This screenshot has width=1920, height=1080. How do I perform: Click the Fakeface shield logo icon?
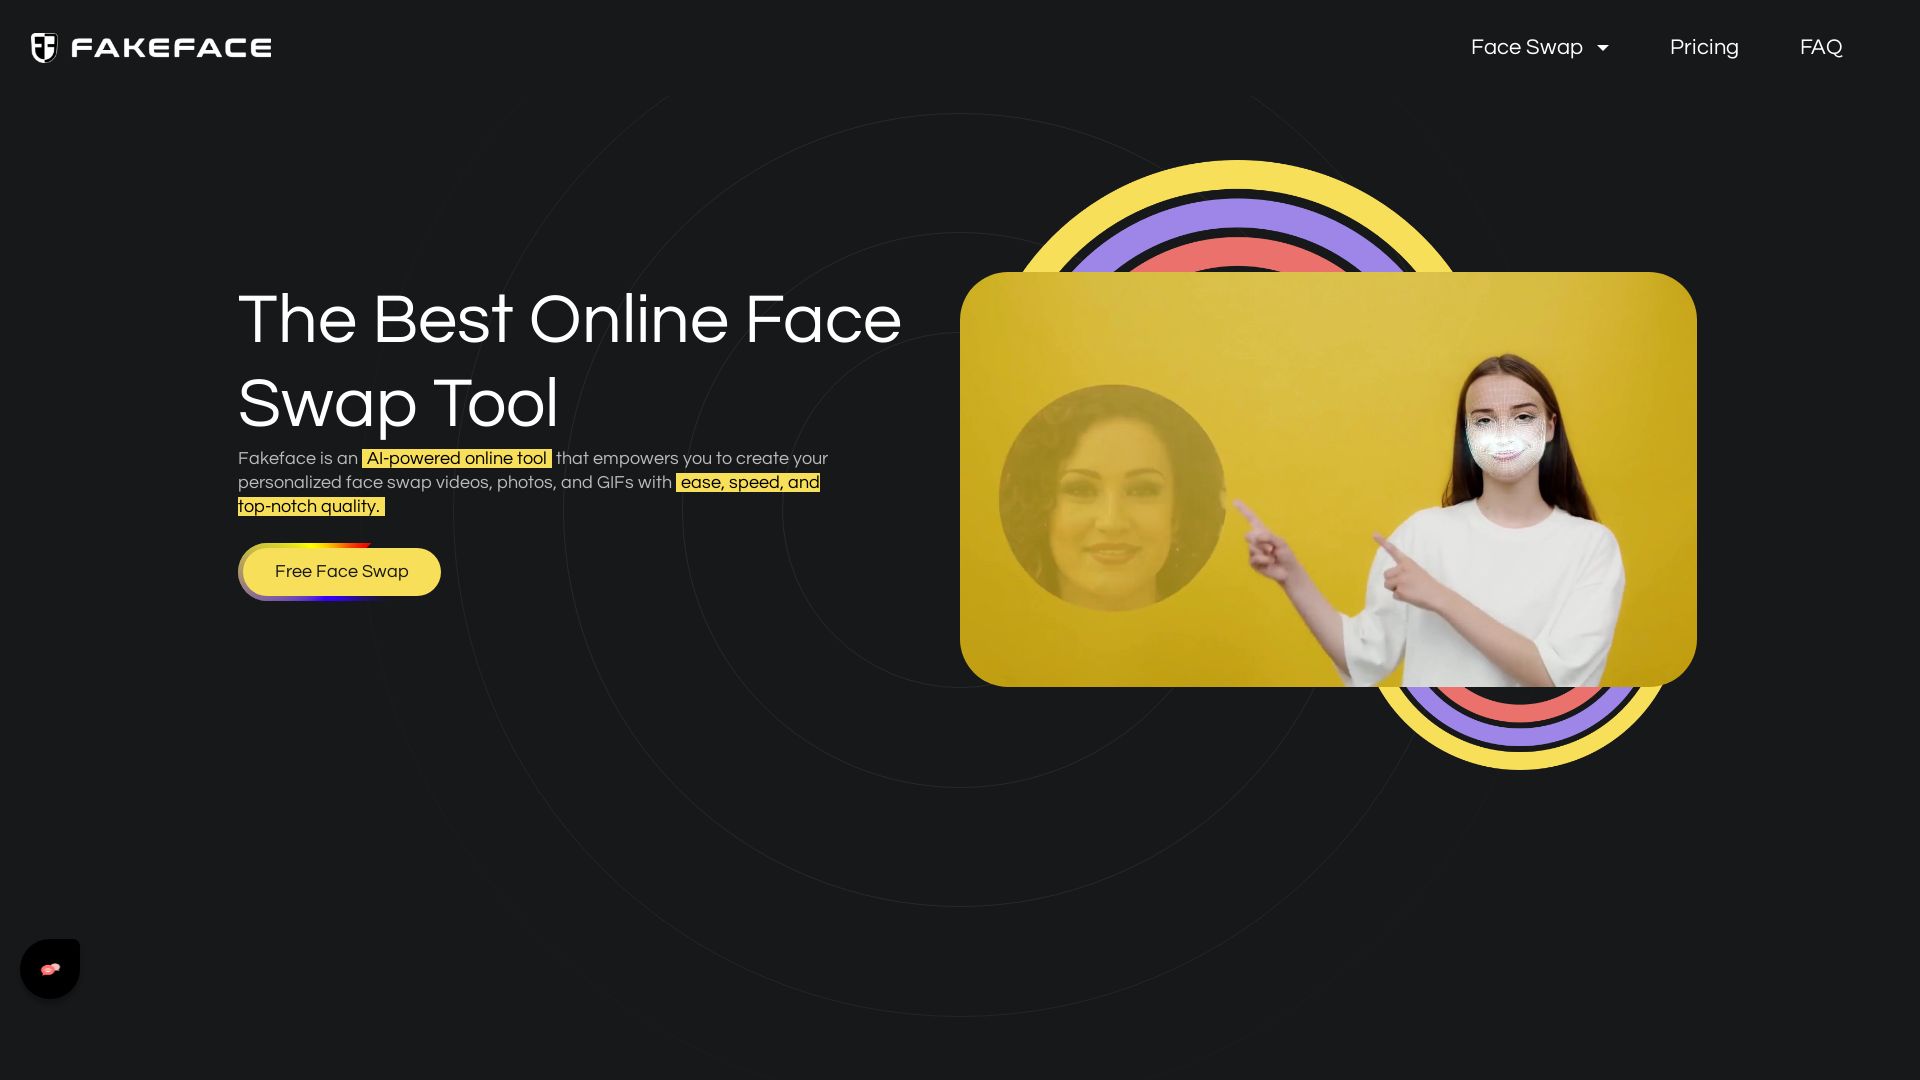point(44,47)
